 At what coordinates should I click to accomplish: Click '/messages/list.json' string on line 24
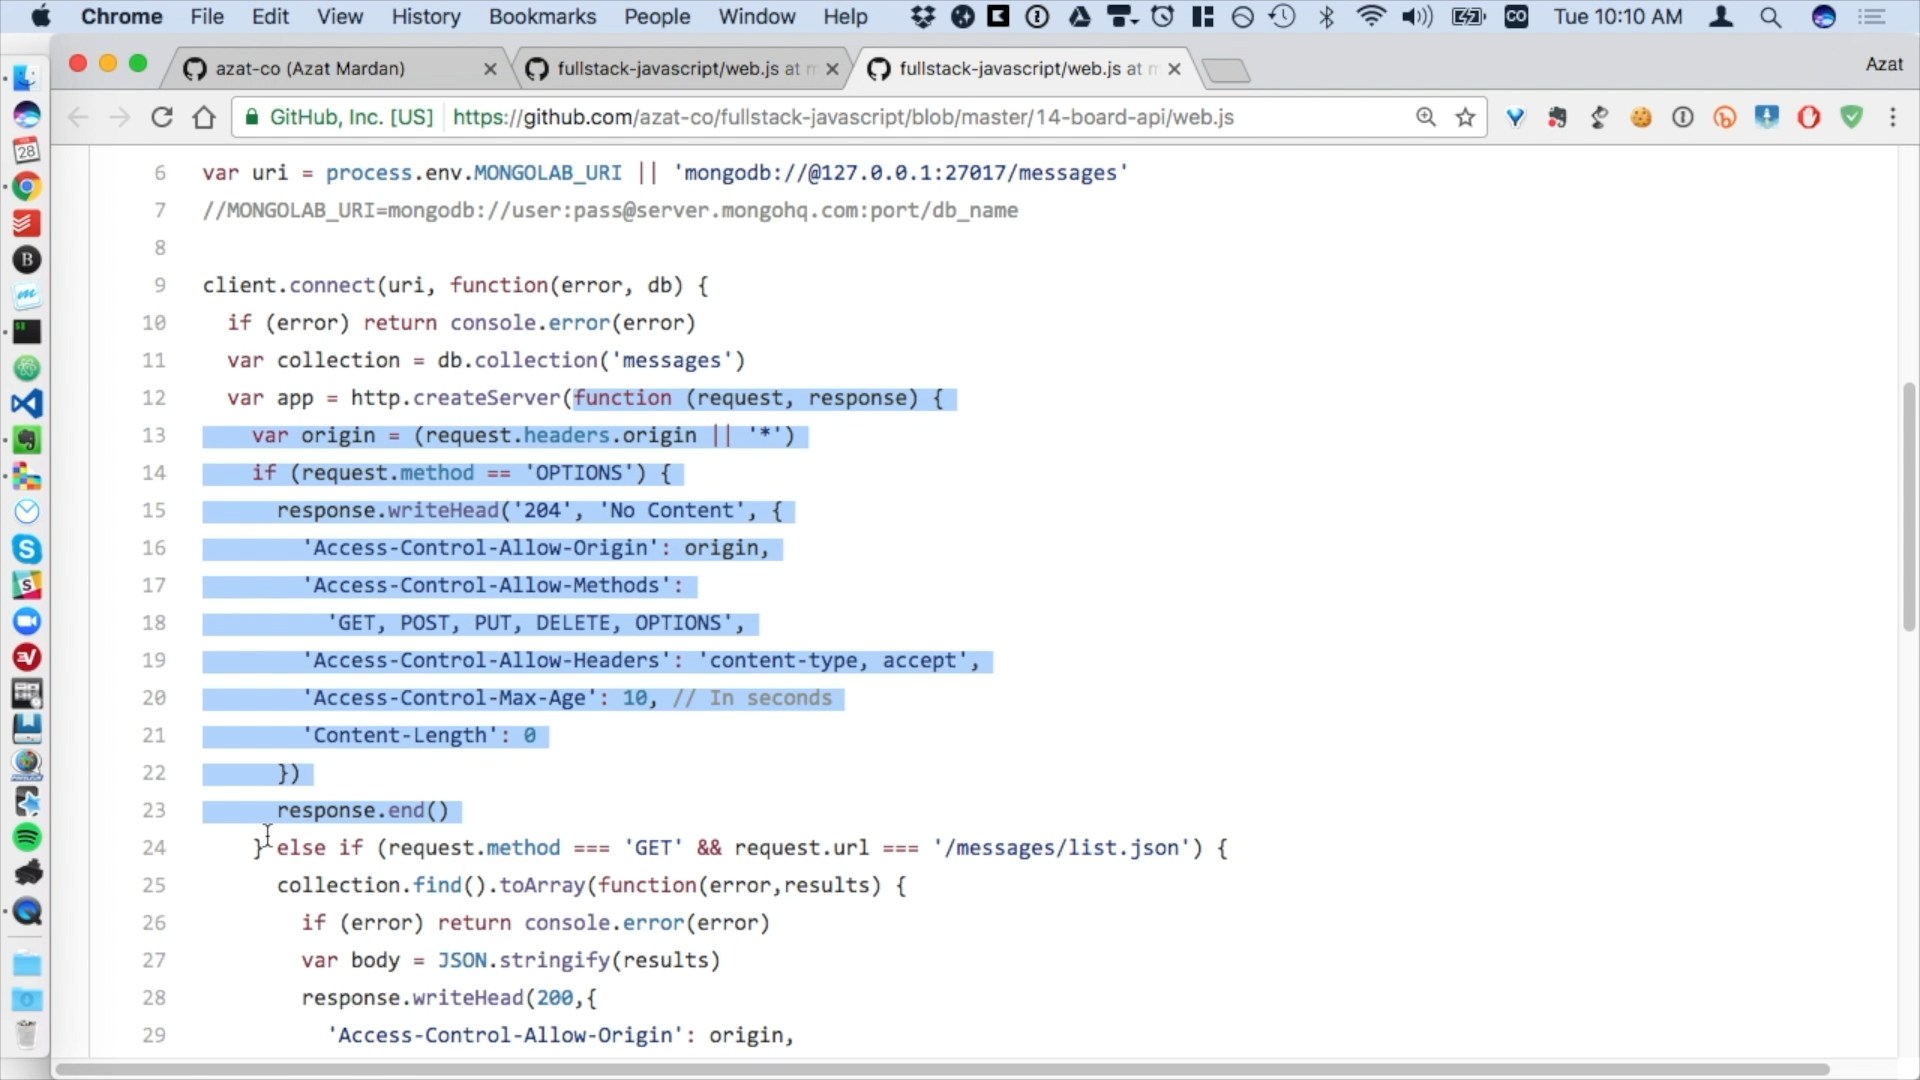click(1062, 848)
